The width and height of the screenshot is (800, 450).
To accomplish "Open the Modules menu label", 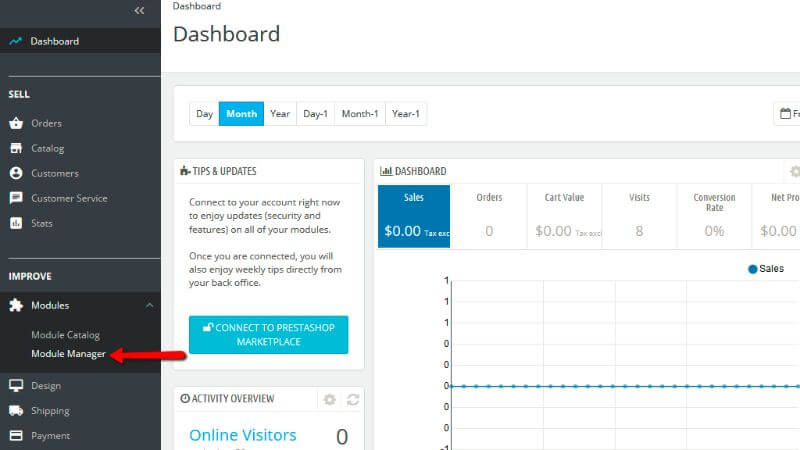I will [x=50, y=305].
